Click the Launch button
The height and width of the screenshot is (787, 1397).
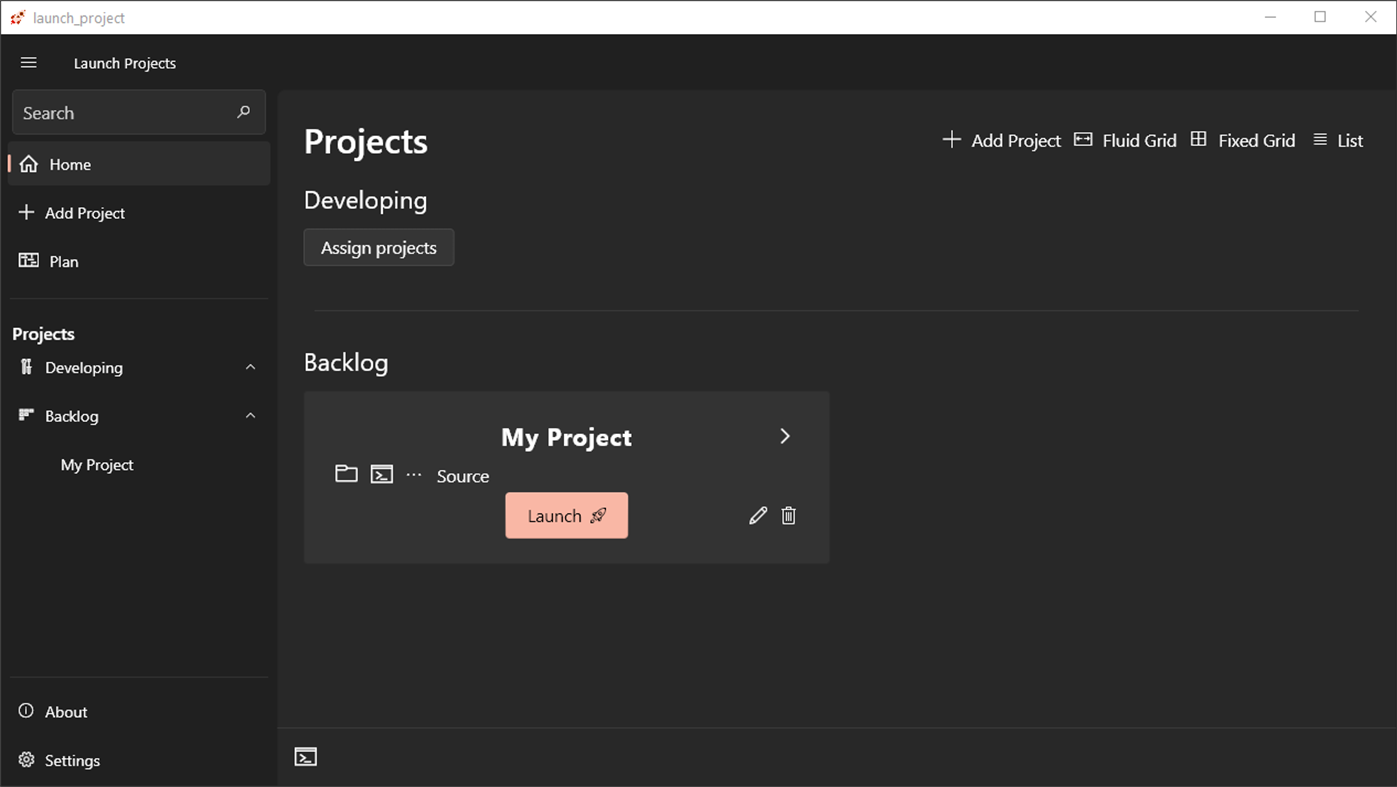(x=566, y=515)
